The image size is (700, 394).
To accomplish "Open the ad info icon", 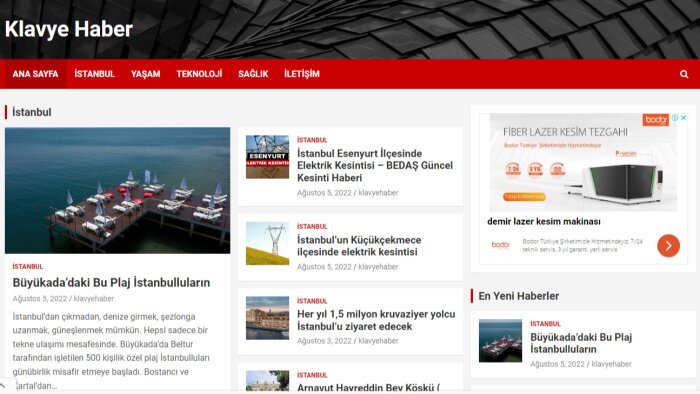I will pyautogui.click(x=675, y=118).
